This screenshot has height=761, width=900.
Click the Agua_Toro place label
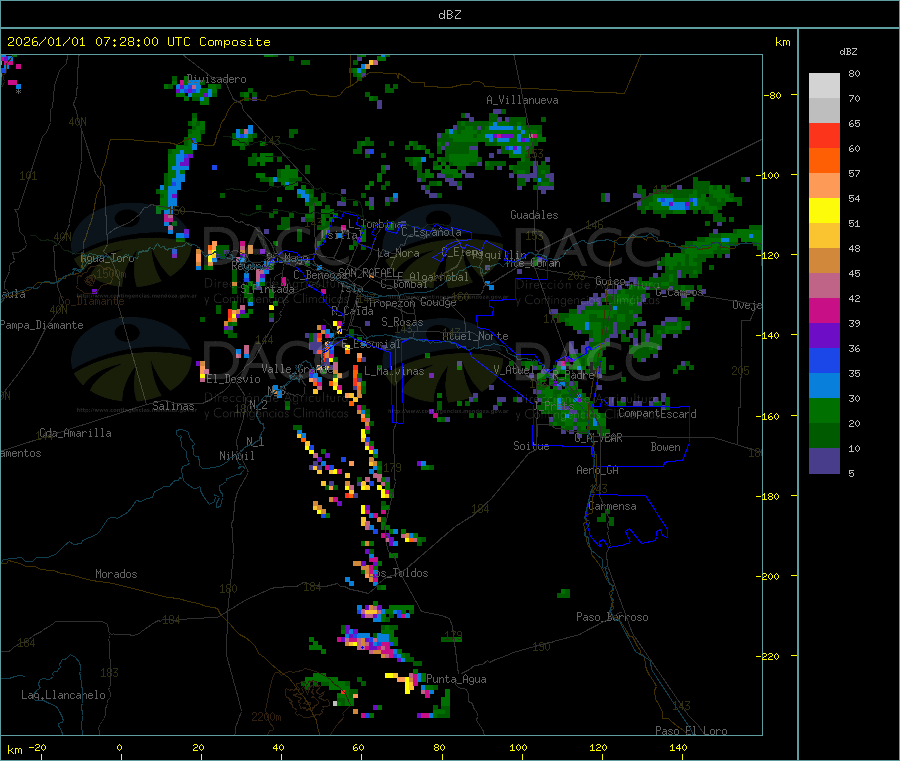point(107,258)
